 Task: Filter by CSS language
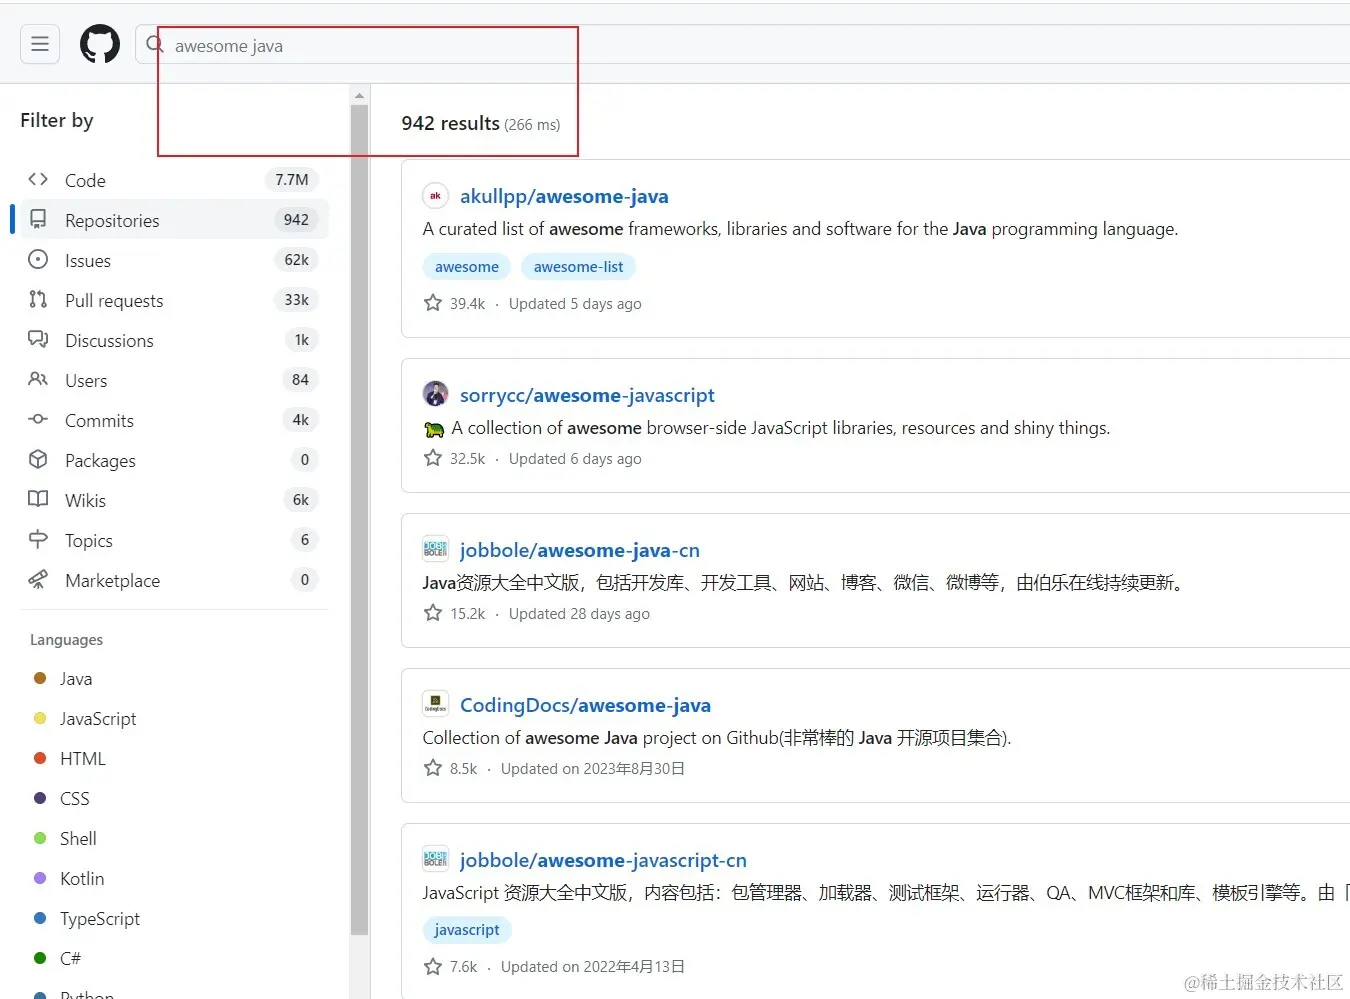pos(75,799)
